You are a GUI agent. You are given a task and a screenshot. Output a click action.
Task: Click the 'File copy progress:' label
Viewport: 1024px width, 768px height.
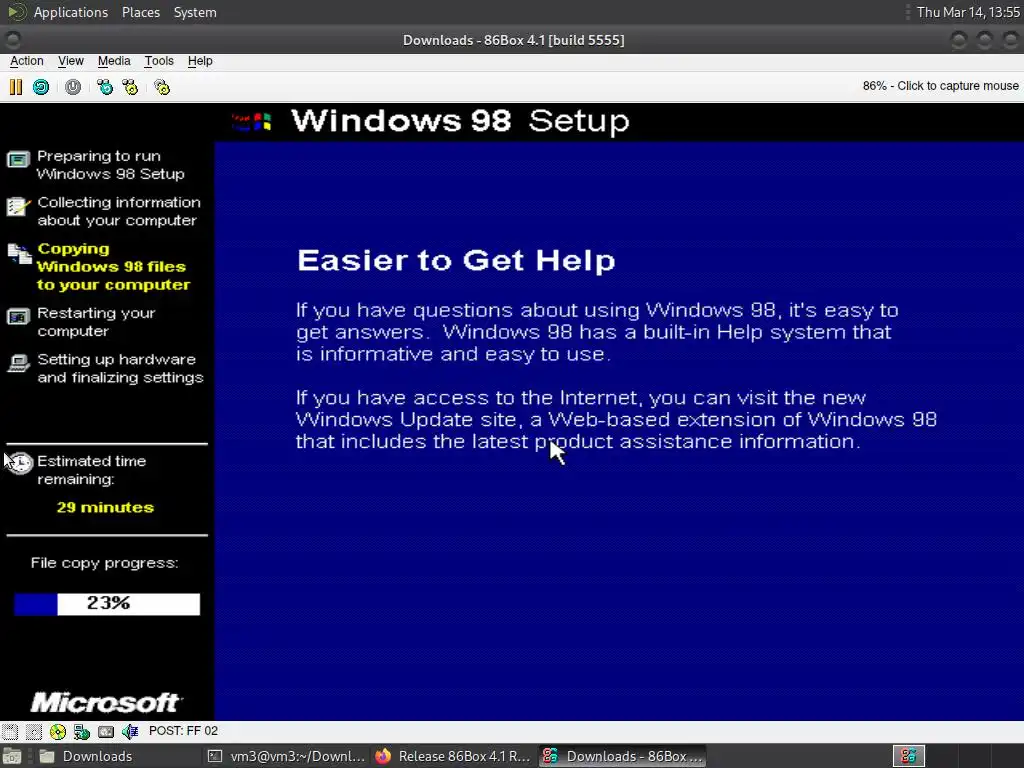[x=104, y=563]
